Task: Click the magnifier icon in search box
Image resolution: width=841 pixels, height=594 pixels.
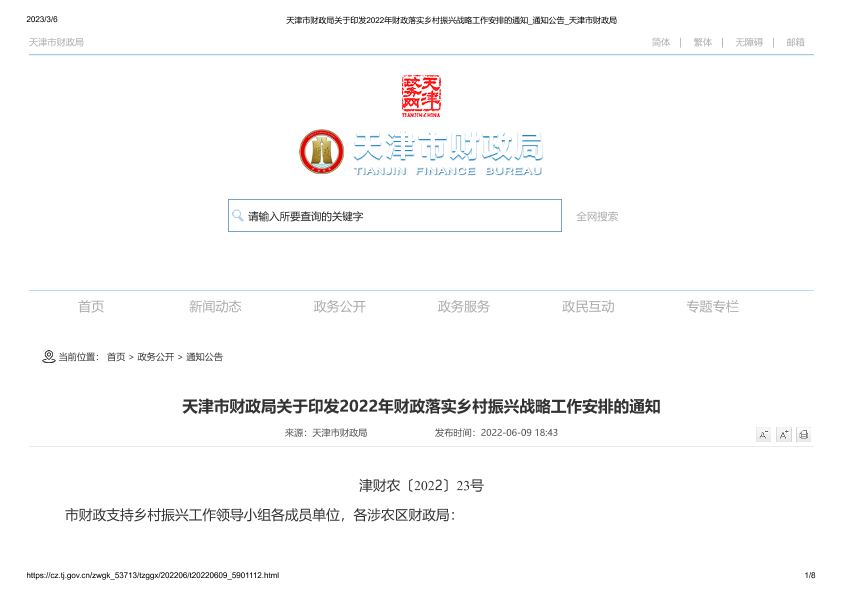Action: coord(238,215)
